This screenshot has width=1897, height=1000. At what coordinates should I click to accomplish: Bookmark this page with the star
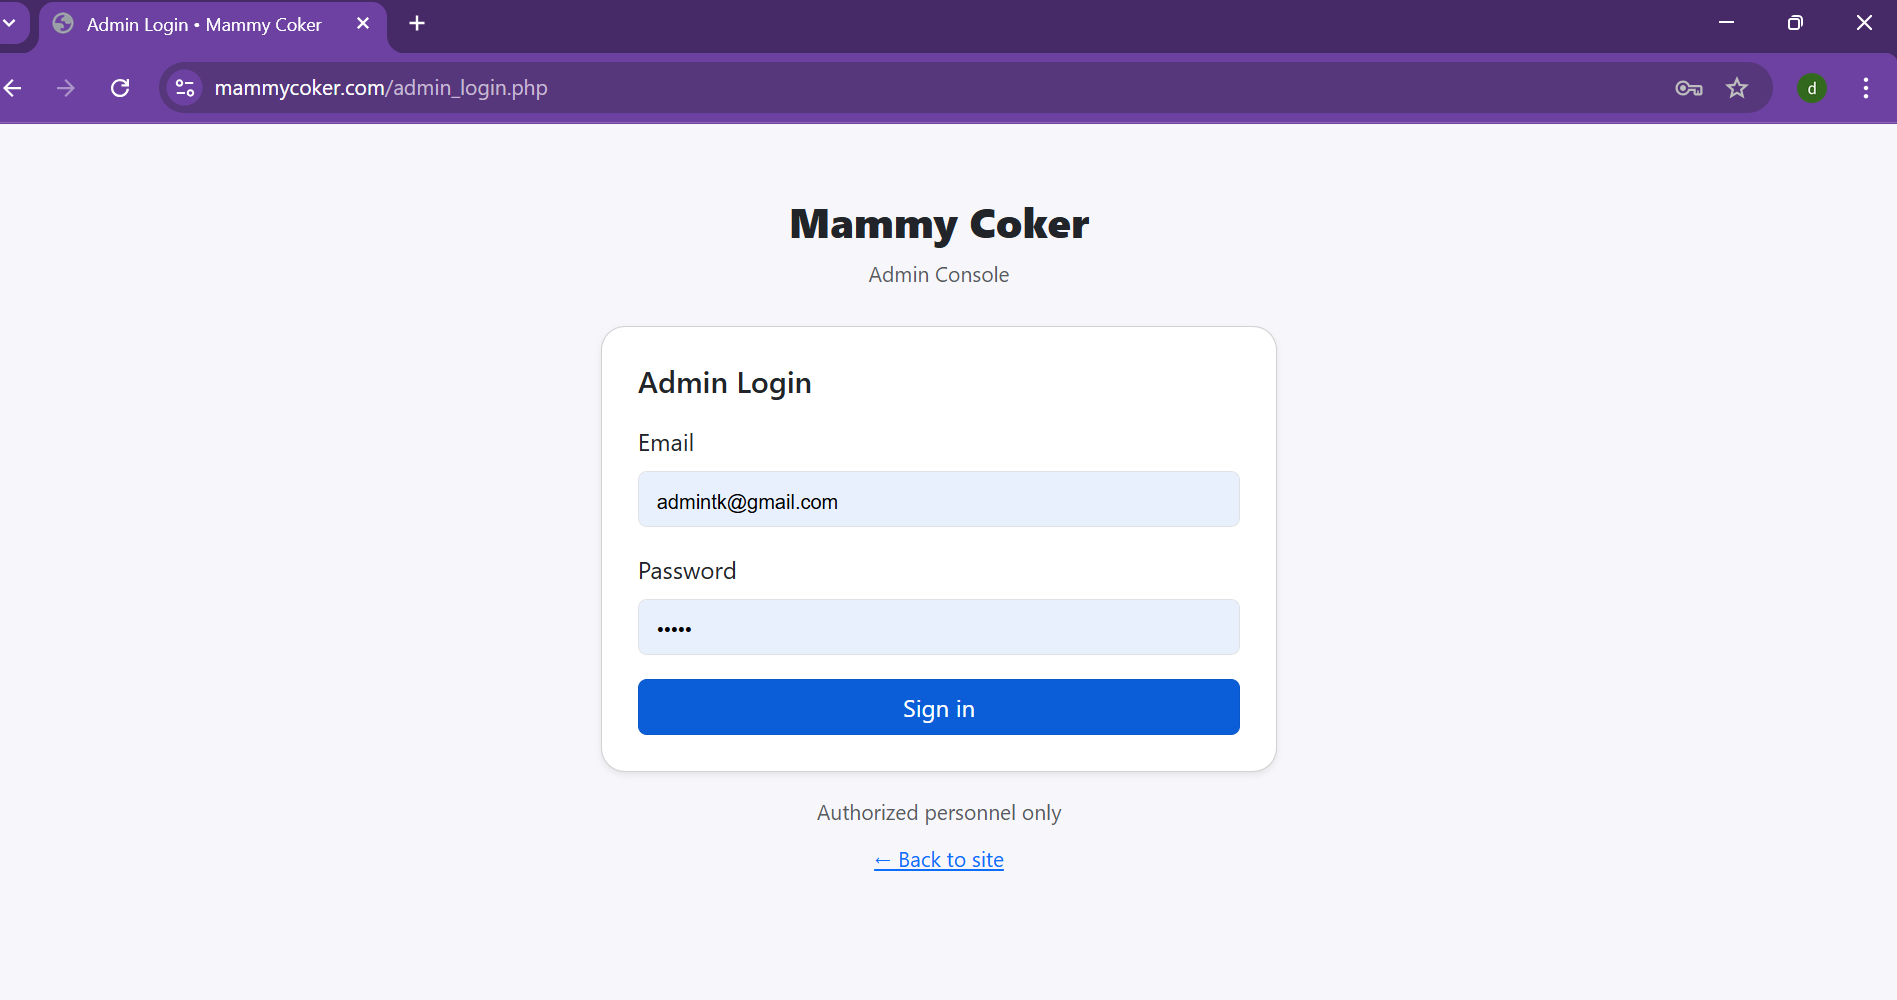point(1737,88)
